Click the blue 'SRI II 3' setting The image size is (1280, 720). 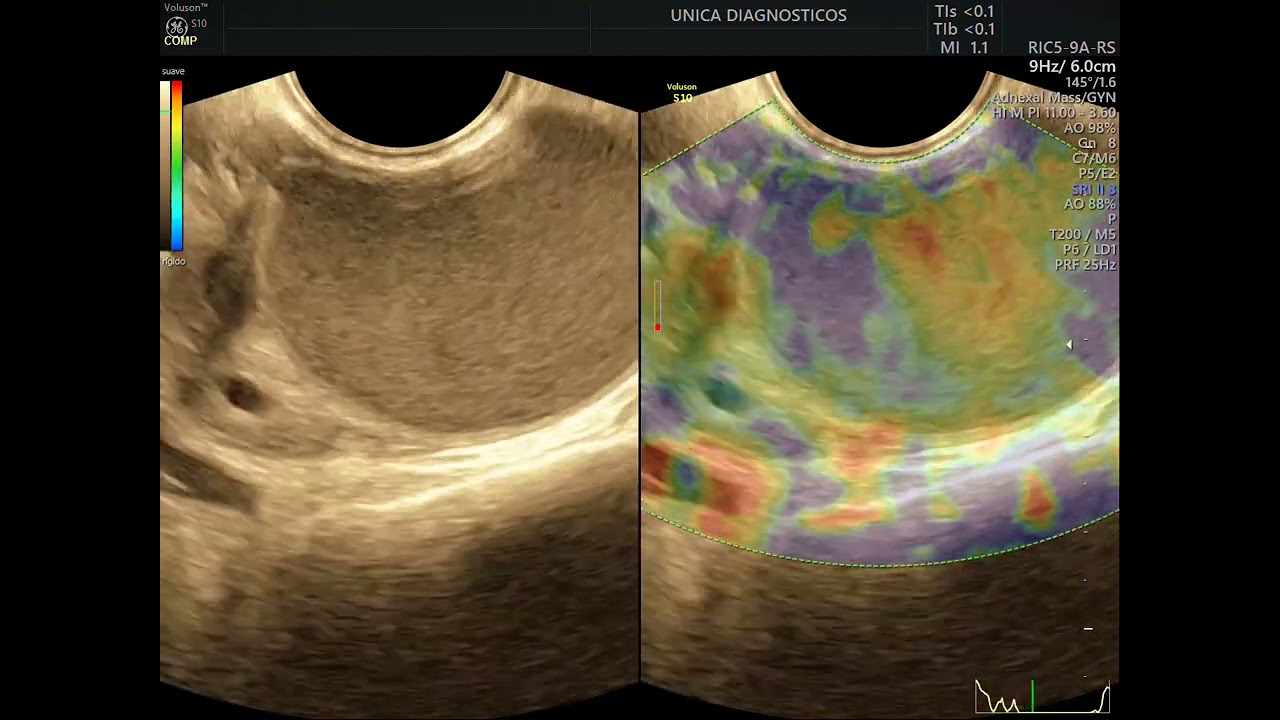(1093, 189)
